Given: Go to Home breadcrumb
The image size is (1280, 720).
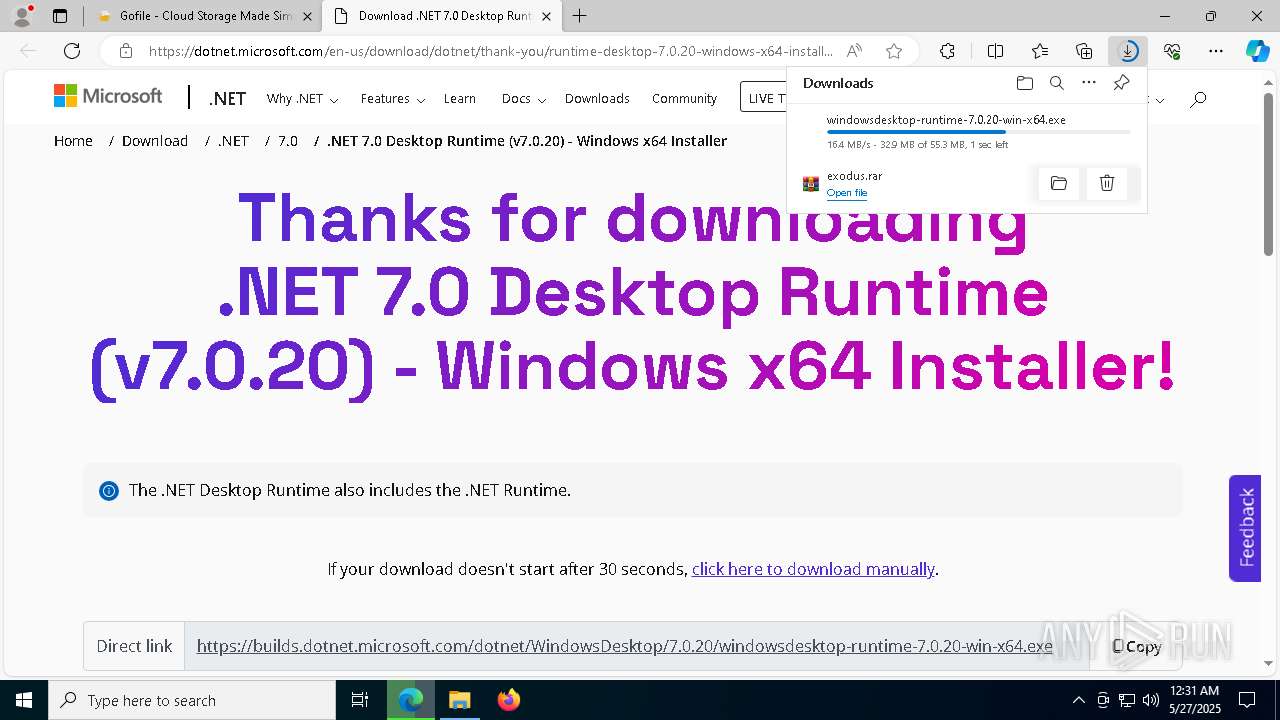Looking at the screenshot, I should pos(73,141).
